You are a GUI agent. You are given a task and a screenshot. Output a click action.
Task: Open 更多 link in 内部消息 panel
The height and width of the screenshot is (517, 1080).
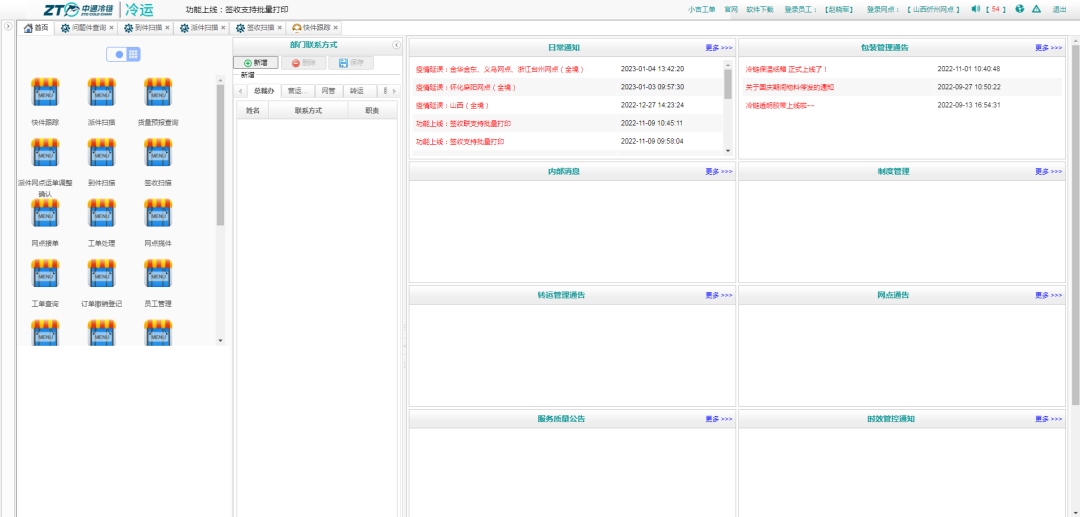coord(718,171)
